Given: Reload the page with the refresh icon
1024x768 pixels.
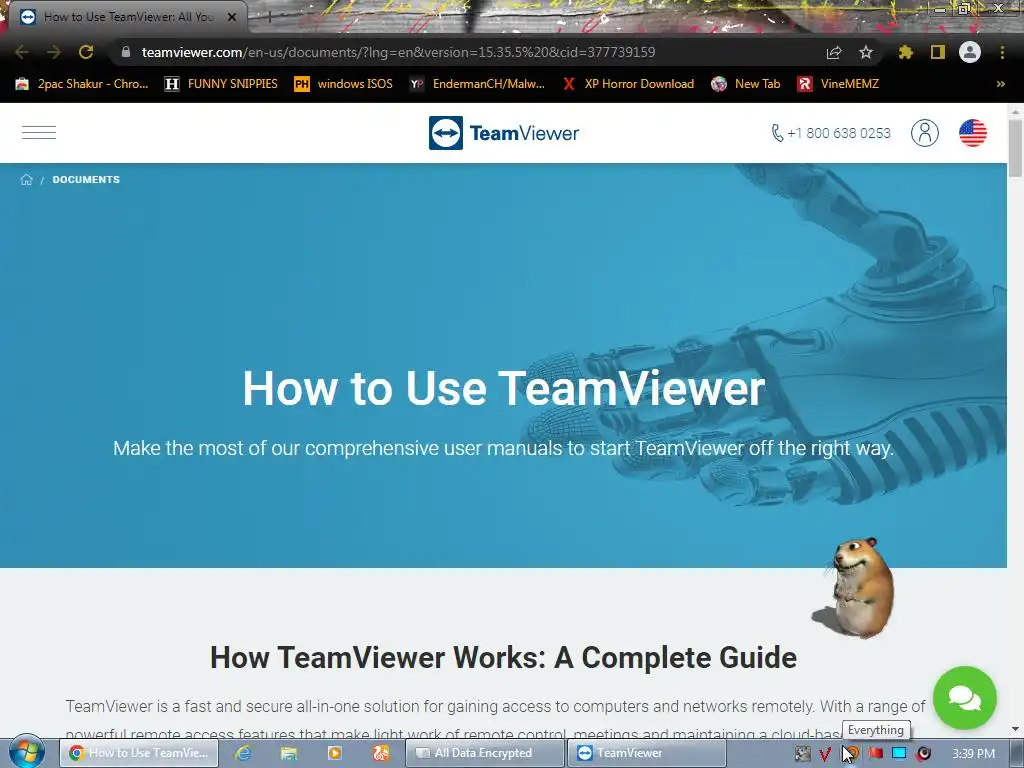Looking at the screenshot, I should [86, 52].
